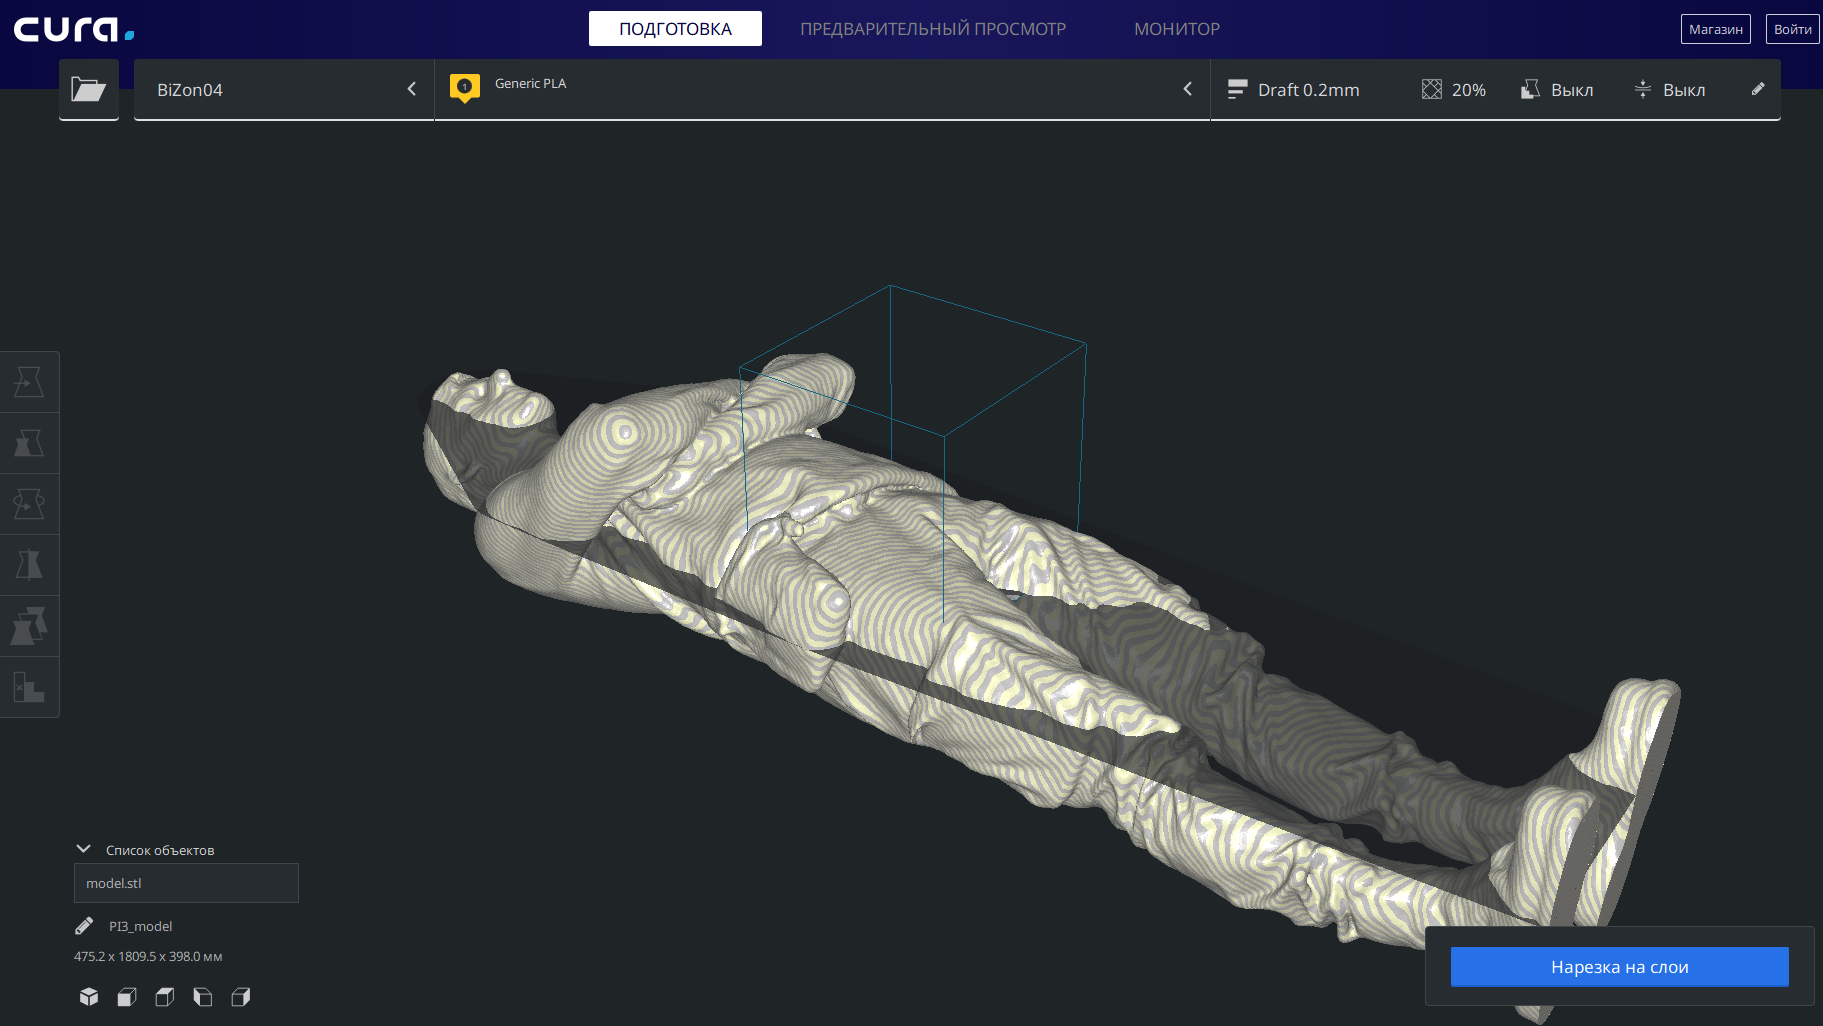Switch to the right side view icon
The image size is (1823, 1026).
point(241,997)
